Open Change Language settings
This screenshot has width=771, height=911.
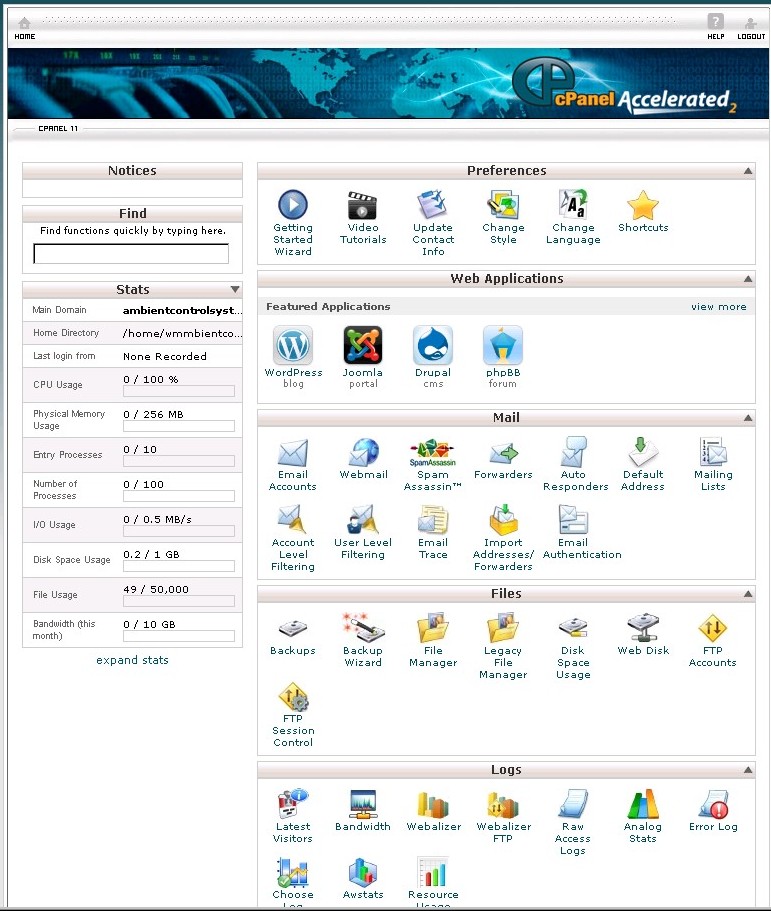(x=573, y=217)
